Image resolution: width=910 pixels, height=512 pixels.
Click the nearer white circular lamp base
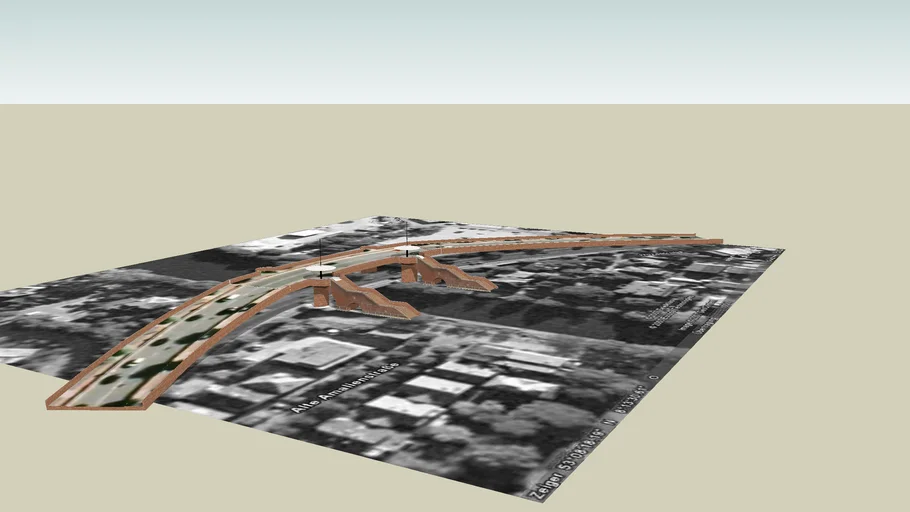pos(321,272)
